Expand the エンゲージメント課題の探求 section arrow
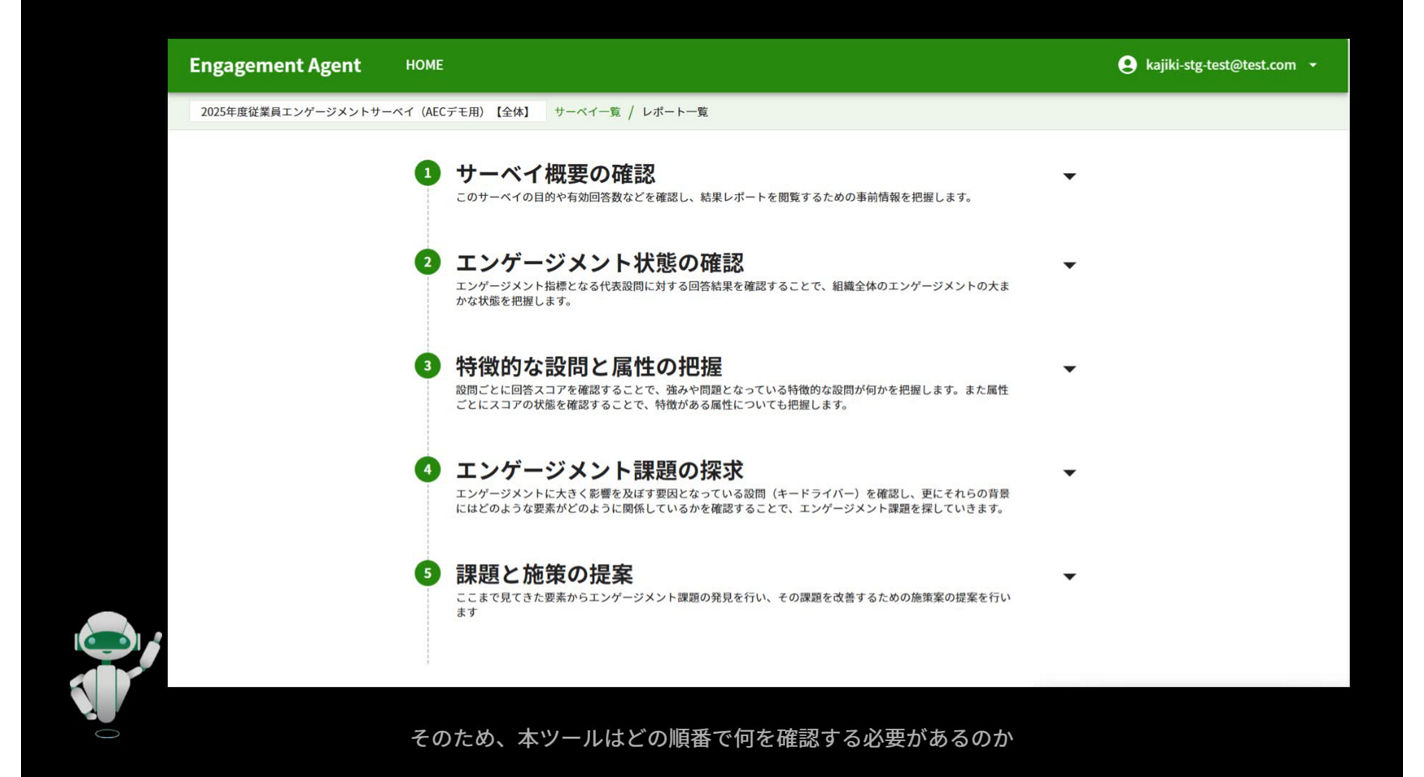The height and width of the screenshot is (777, 1424). point(1069,473)
